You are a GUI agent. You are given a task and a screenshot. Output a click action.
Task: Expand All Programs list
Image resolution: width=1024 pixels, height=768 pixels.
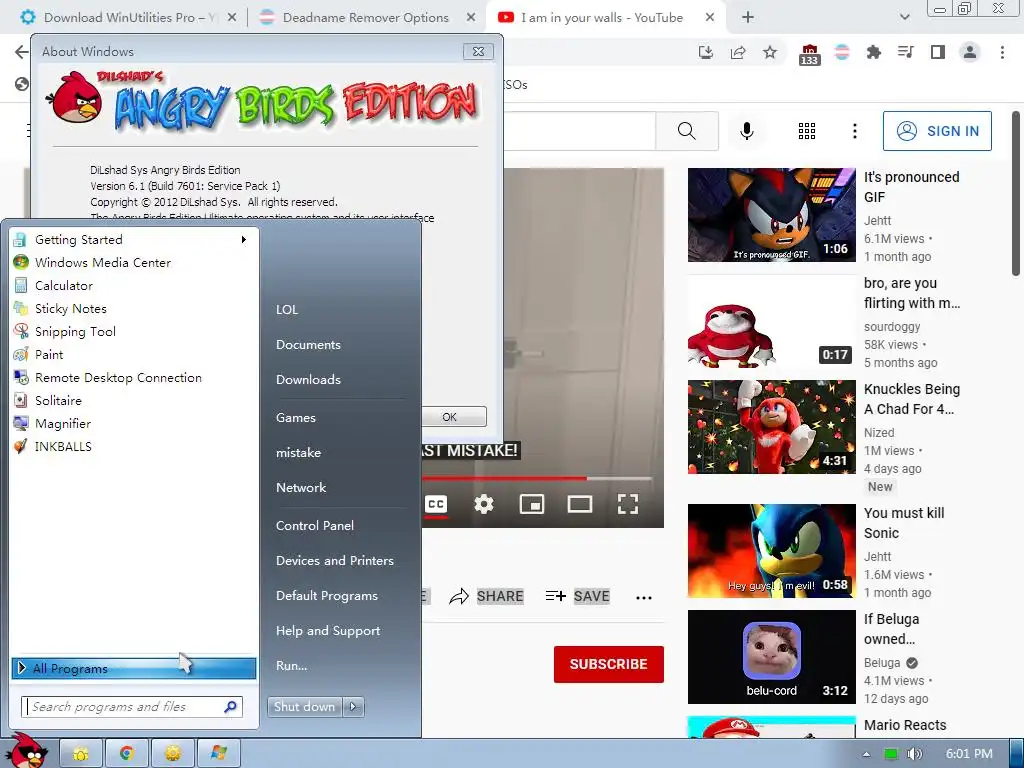[134, 668]
